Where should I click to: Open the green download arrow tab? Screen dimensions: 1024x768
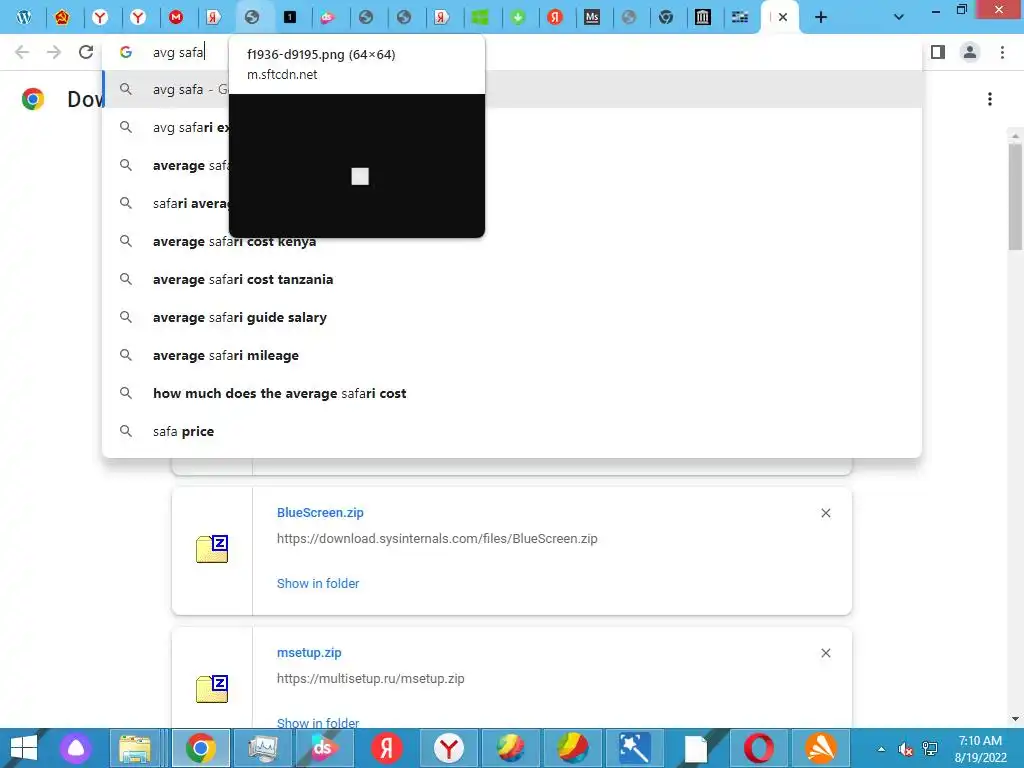[518, 18]
